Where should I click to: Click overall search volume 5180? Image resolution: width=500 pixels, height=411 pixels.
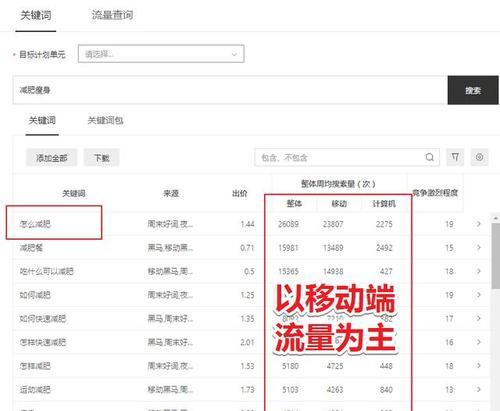point(290,366)
